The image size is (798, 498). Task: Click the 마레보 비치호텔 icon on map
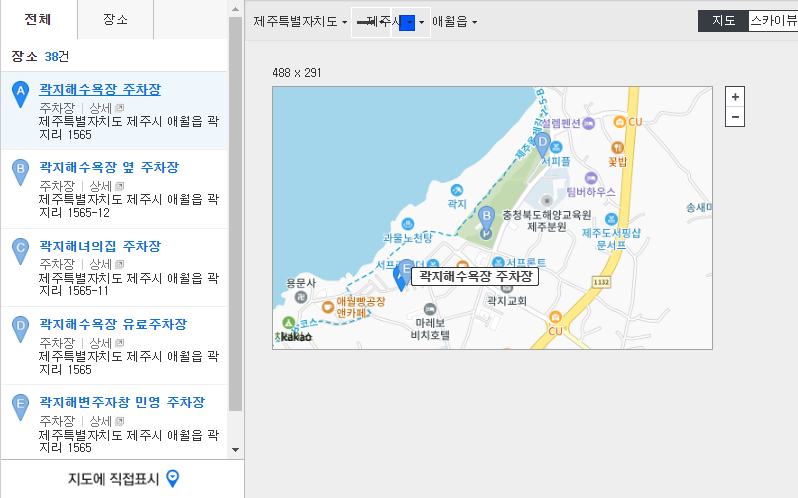click(x=430, y=309)
